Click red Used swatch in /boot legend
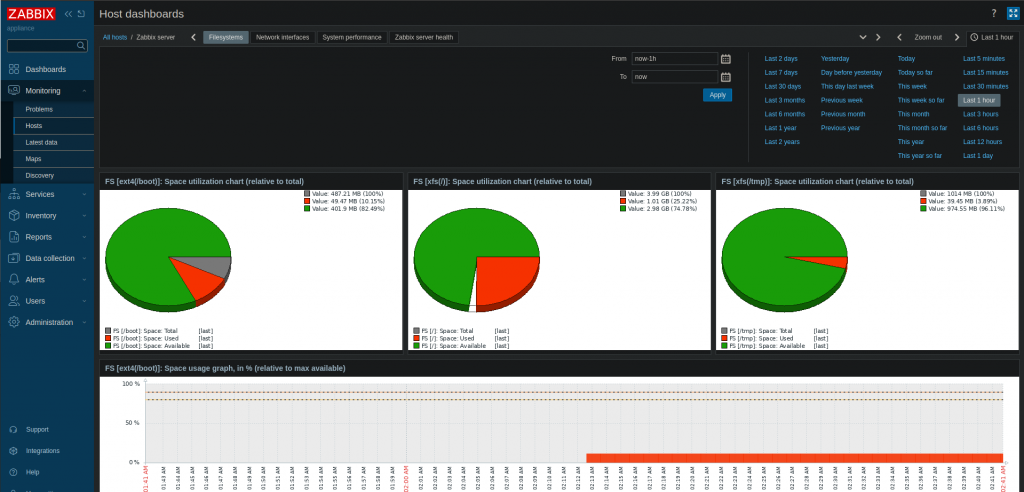 click(x=108, y=338)
